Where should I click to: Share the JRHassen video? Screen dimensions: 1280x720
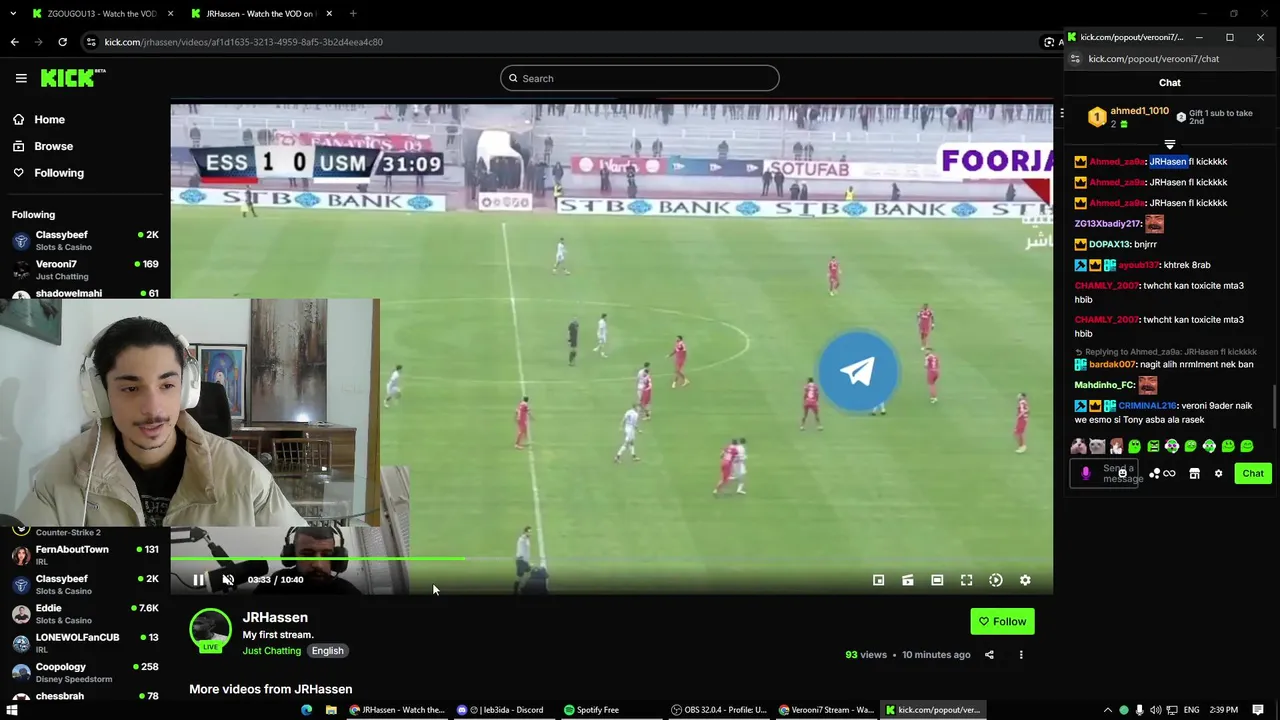989,655
